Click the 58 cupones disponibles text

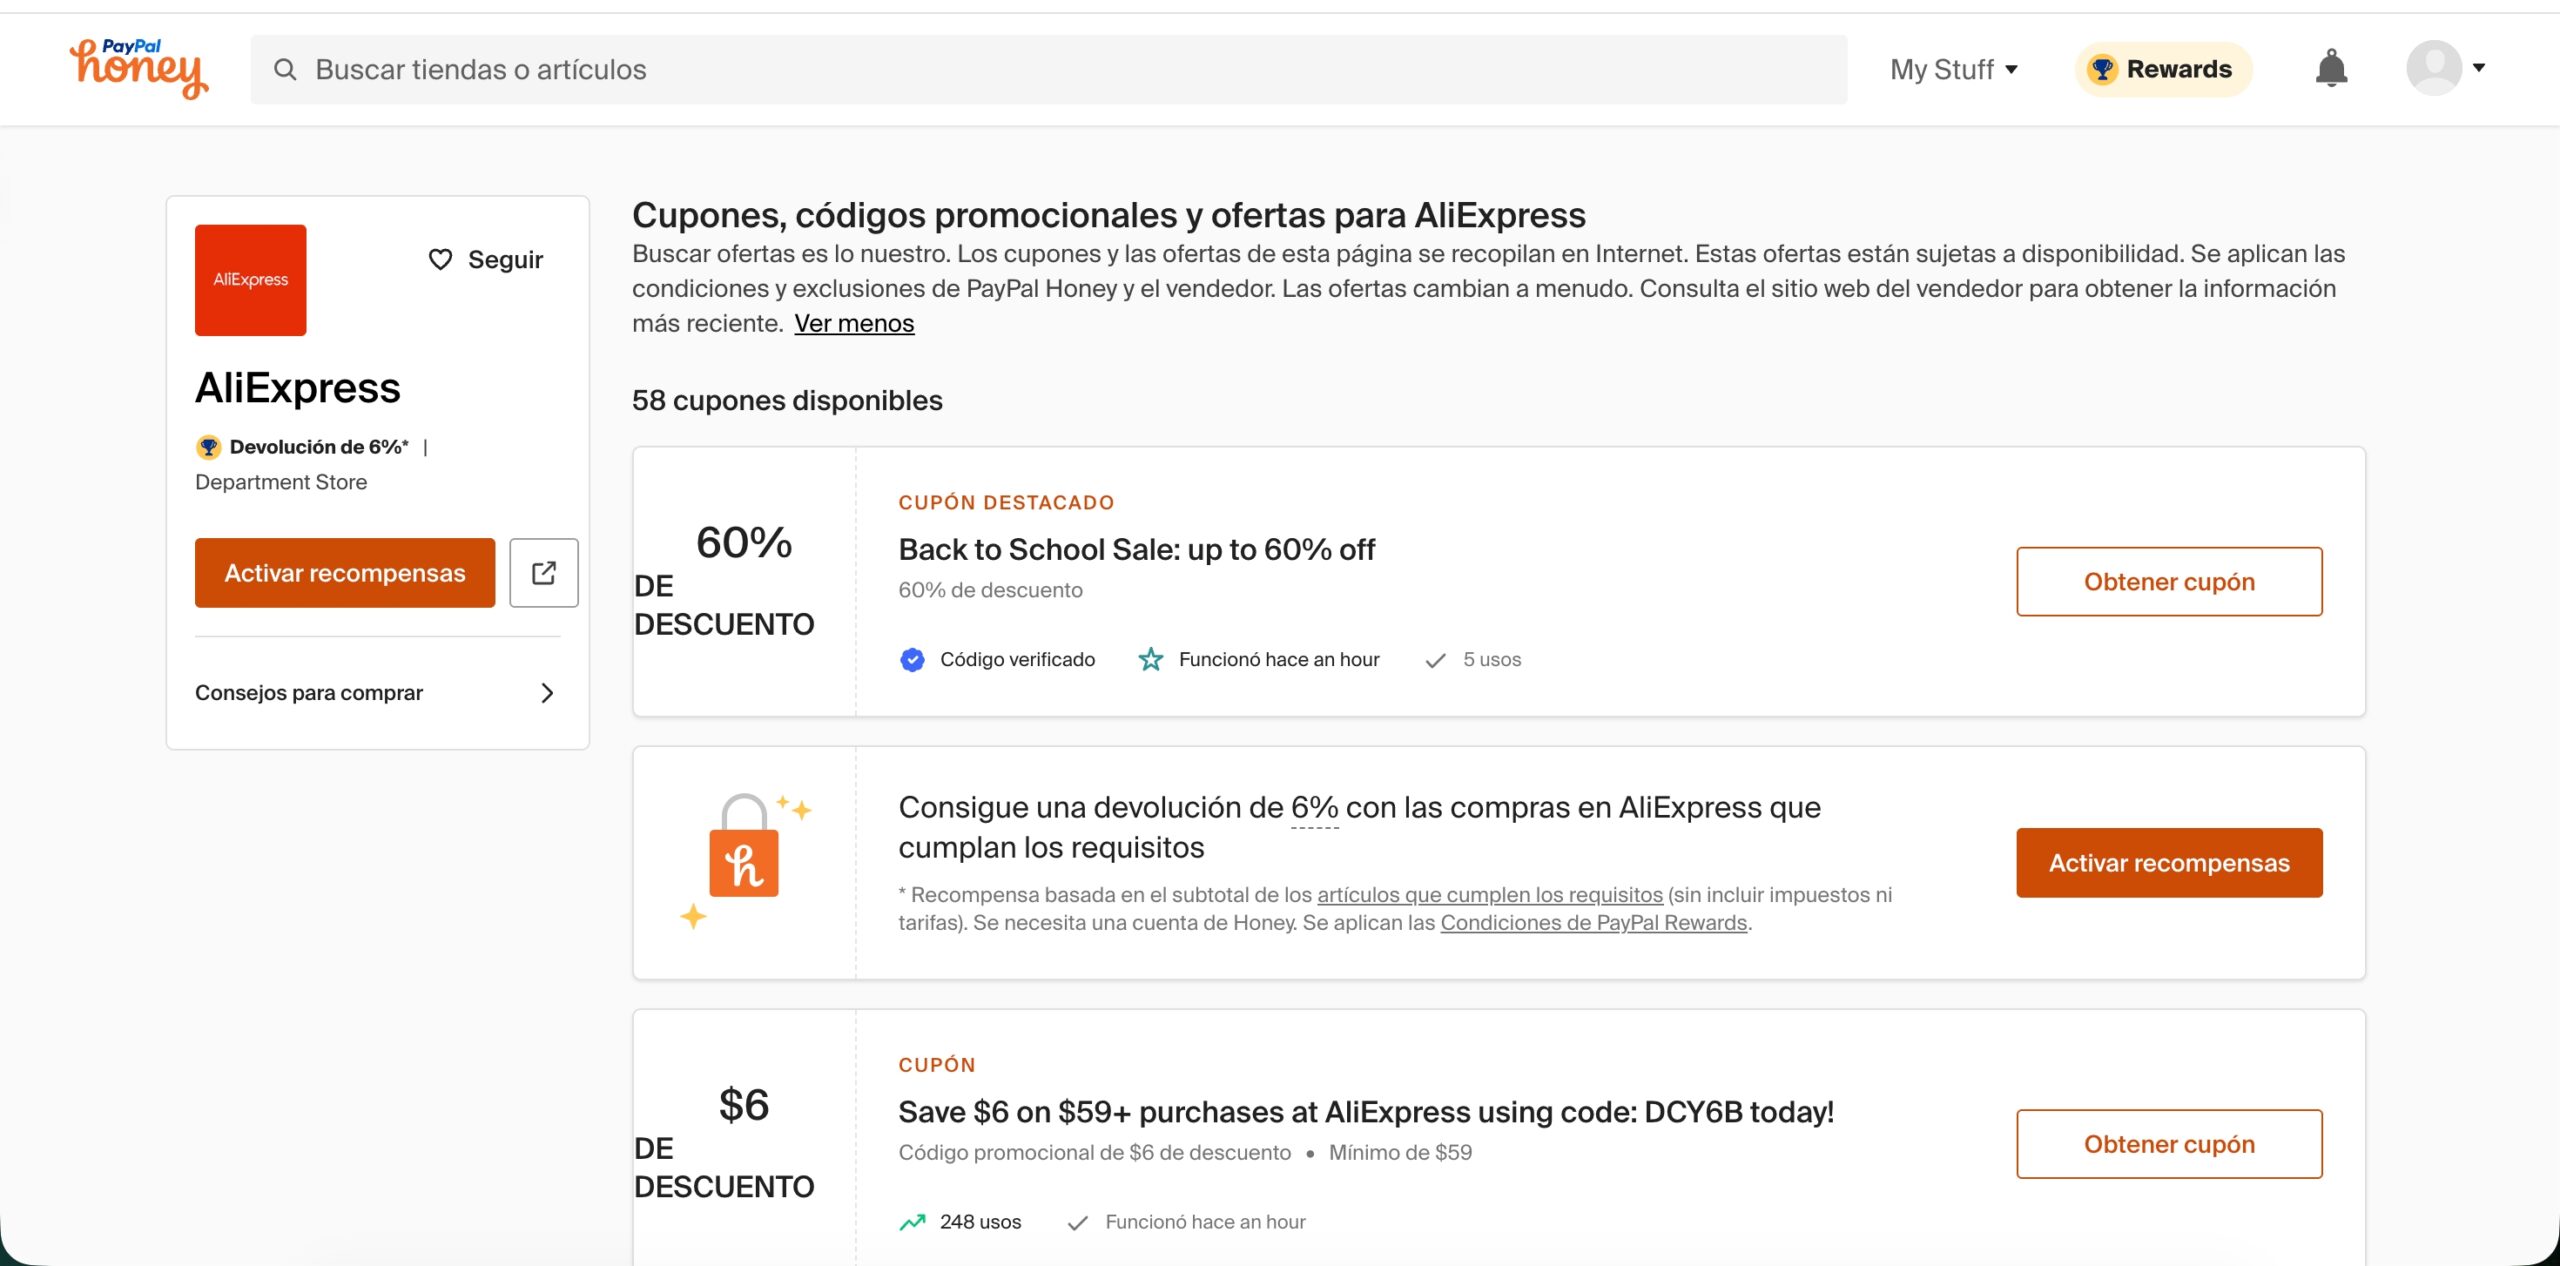click(x=787, y=401)
